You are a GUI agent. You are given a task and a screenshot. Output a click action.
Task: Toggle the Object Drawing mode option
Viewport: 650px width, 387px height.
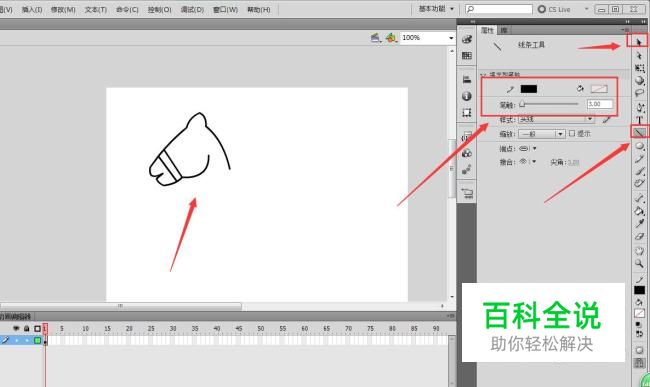(x=639, y=350)
